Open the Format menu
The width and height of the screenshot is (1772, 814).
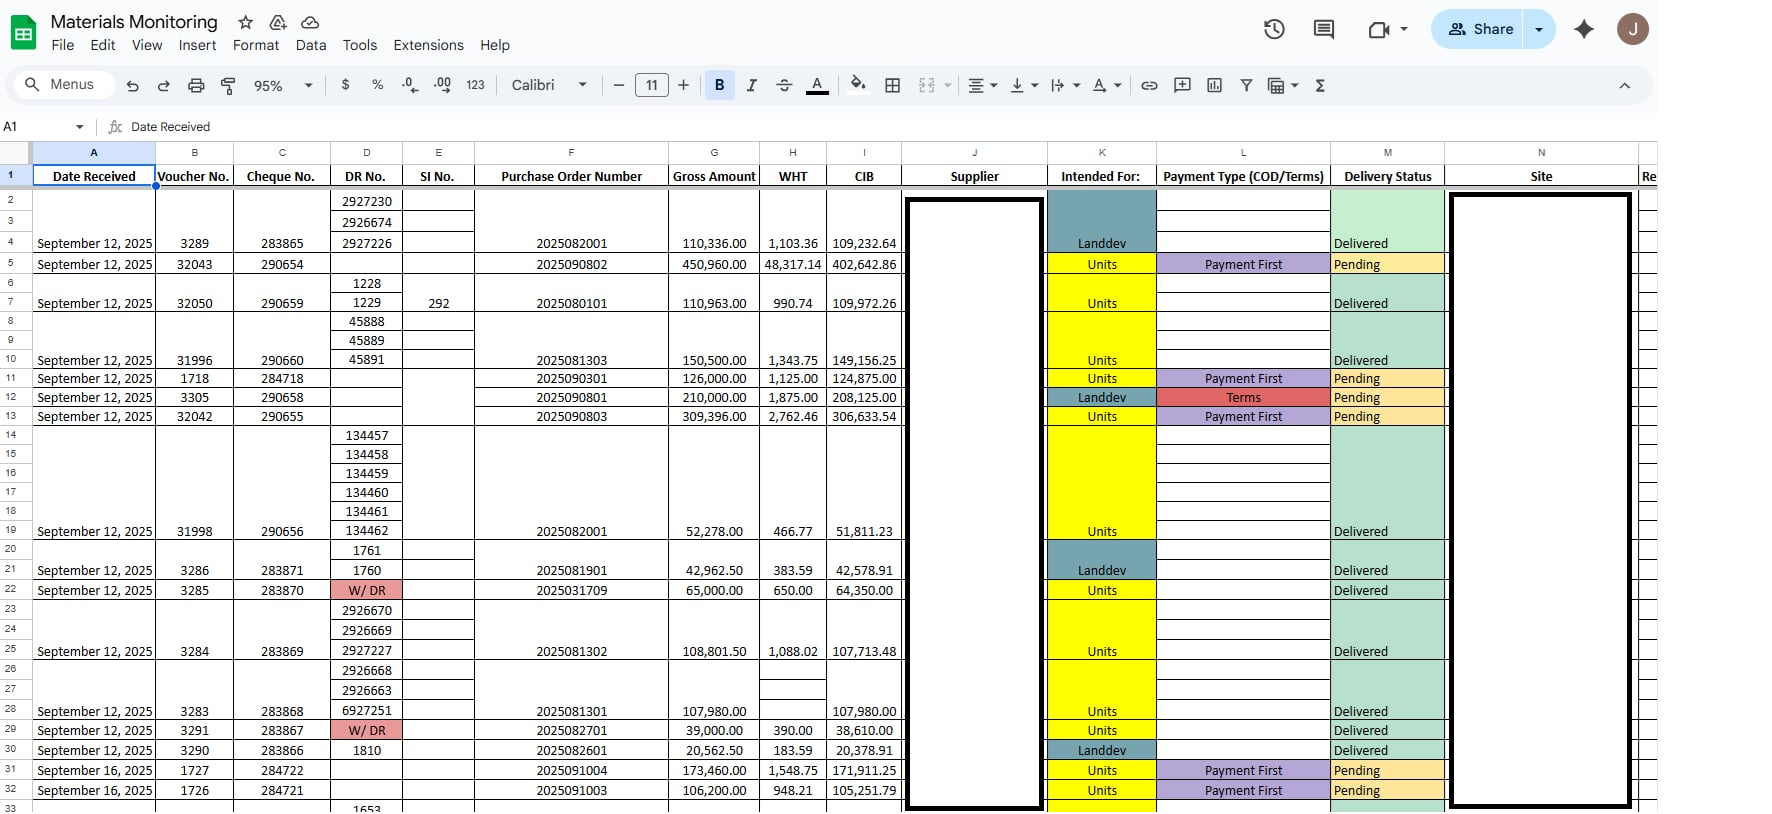[x=256, y=45]
